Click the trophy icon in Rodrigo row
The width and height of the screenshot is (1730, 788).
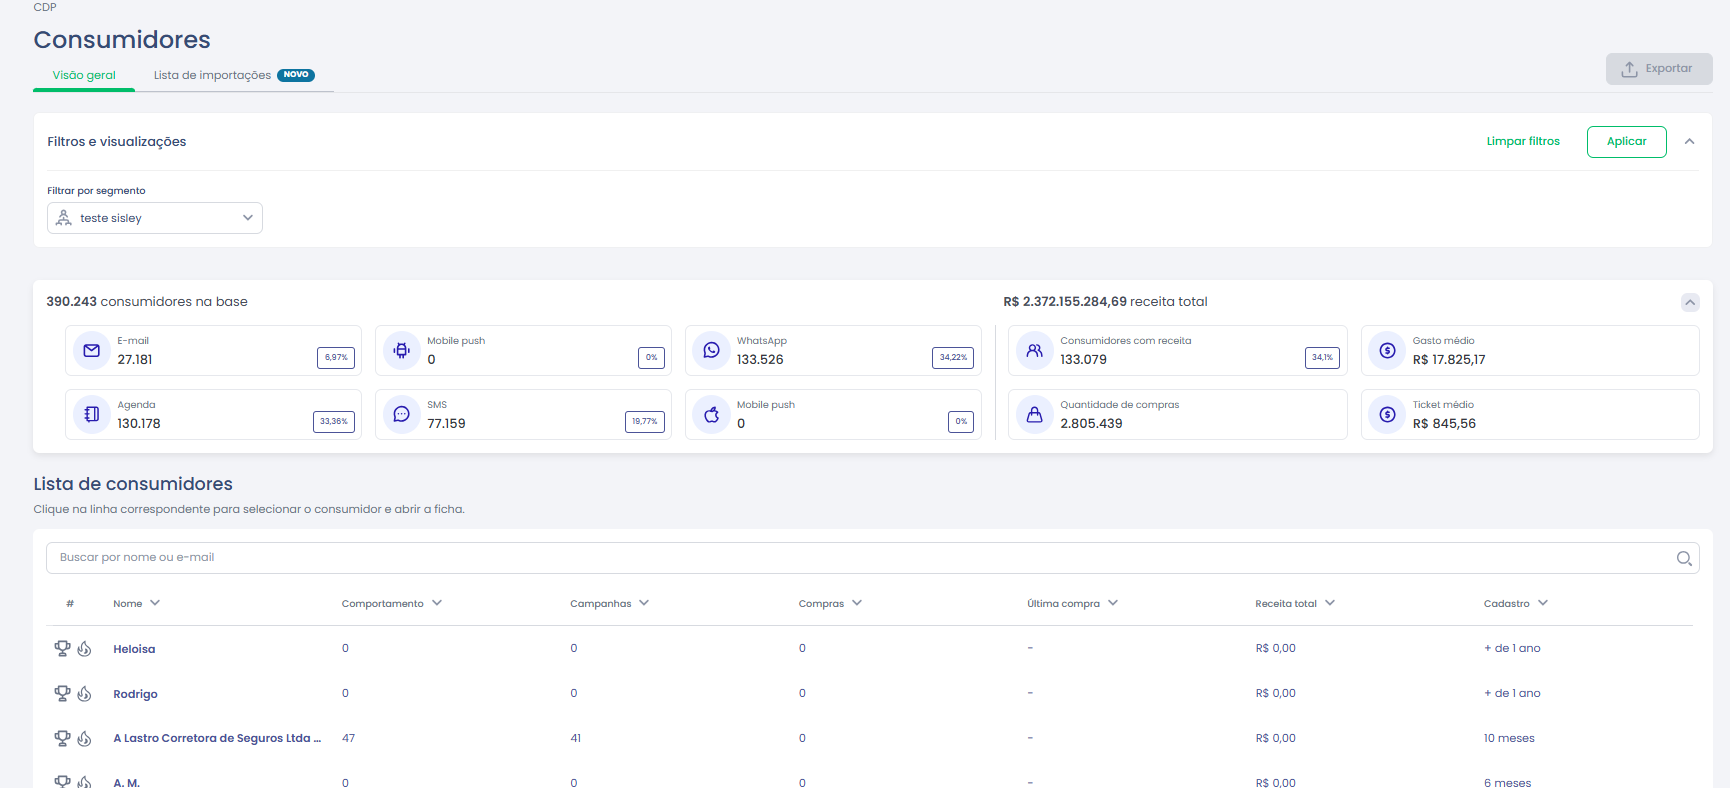point(63,693)
